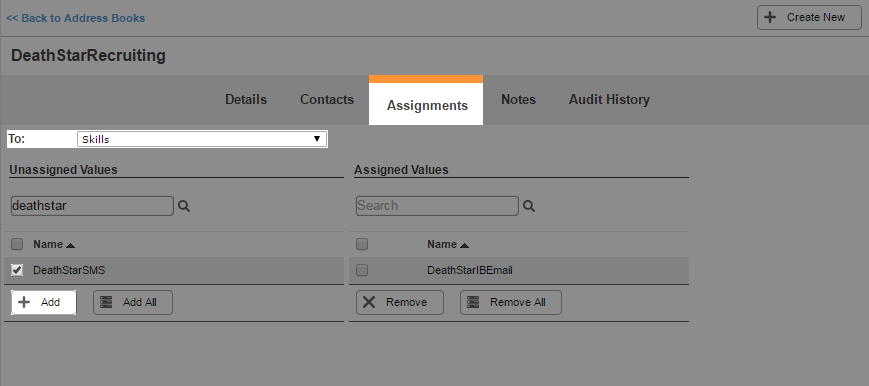This screenshot has width=869, height=386.
Task: Click the Name header in Unassigned Values
Action: (x=48, y=244)
